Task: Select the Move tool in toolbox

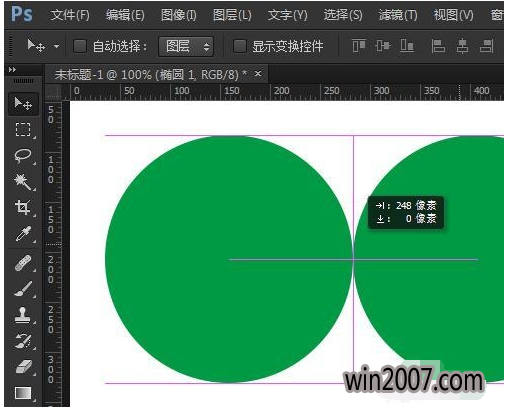Action: click(23, 104)
